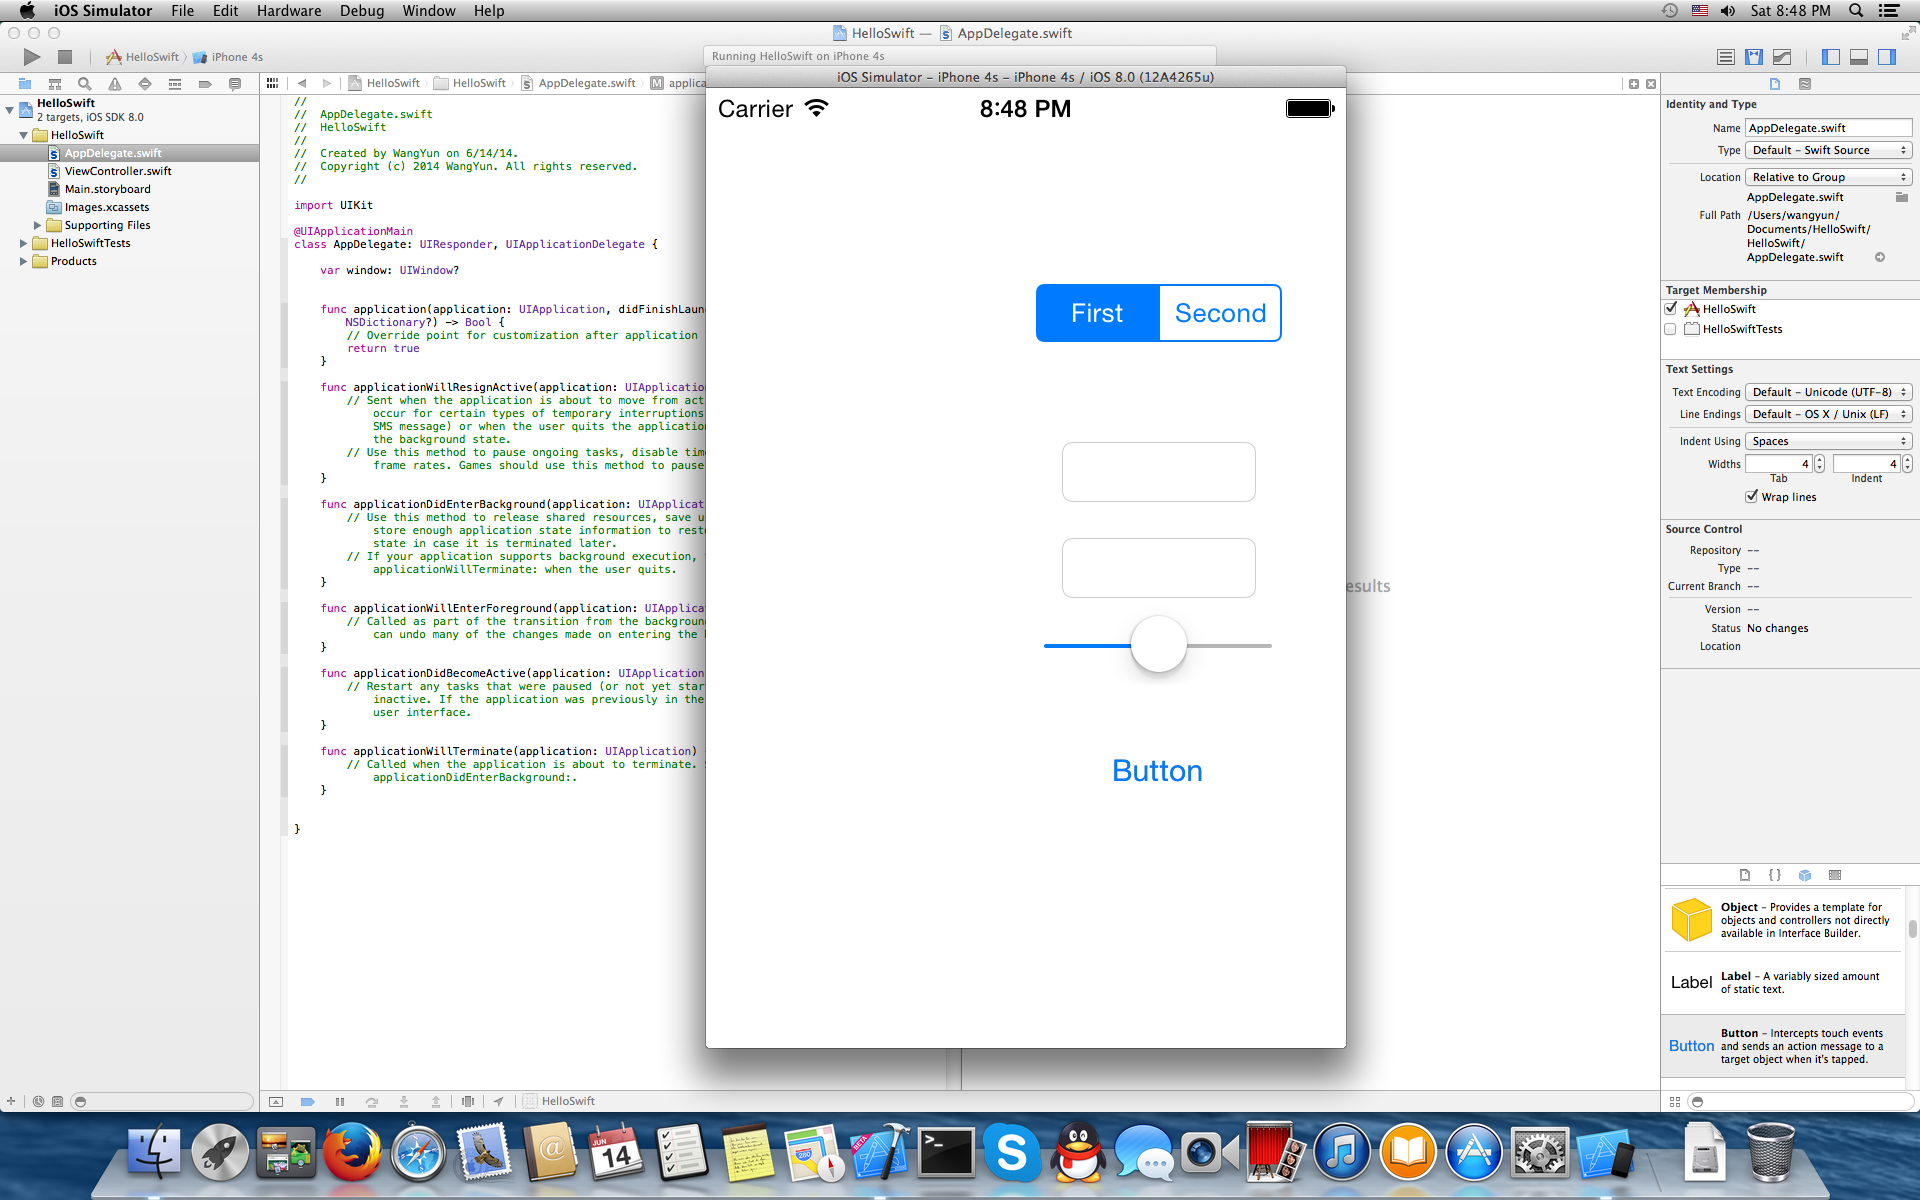Open the Symbol navigator
This screenshot has height=1200, width=1920.
coord(55,84)
